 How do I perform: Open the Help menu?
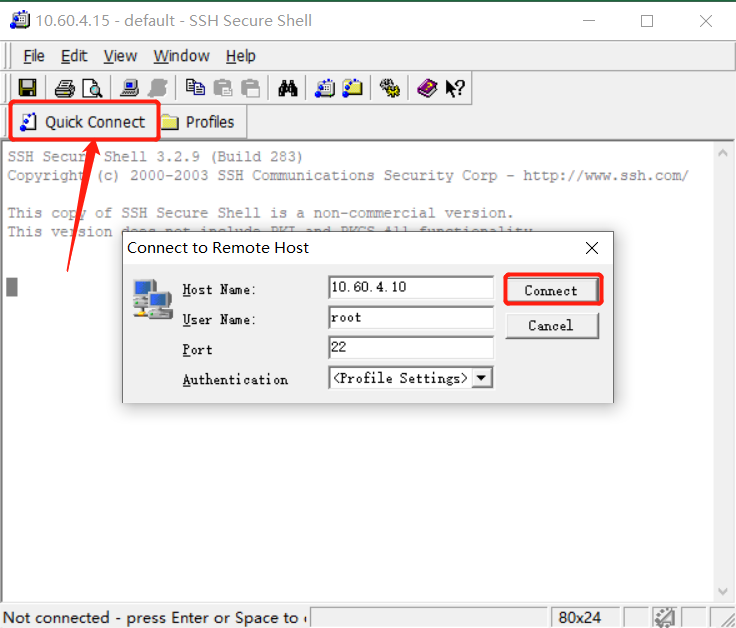point(240,56)
